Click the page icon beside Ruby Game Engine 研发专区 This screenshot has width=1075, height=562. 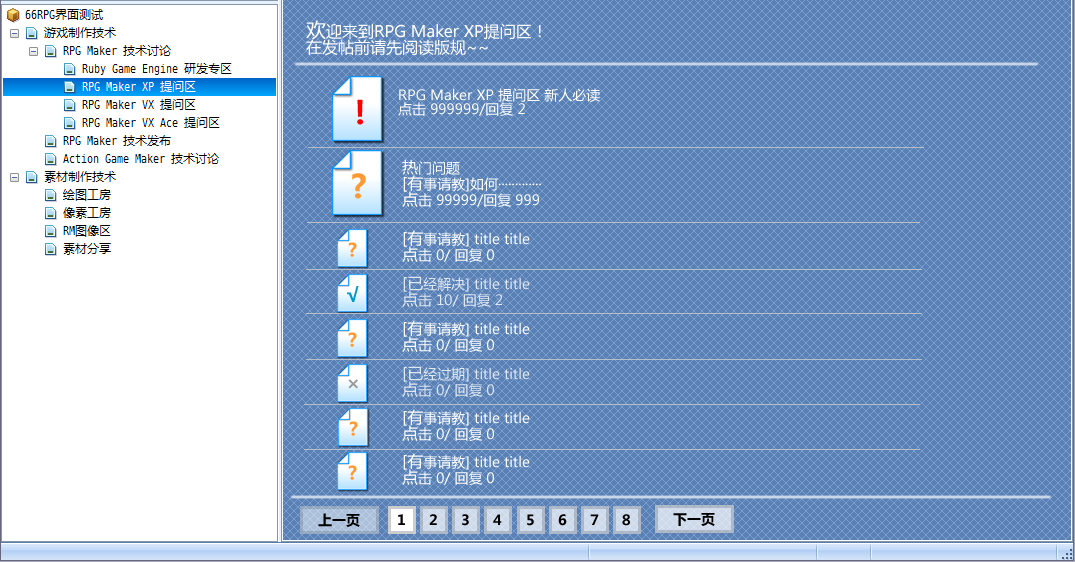pos(69,69)
